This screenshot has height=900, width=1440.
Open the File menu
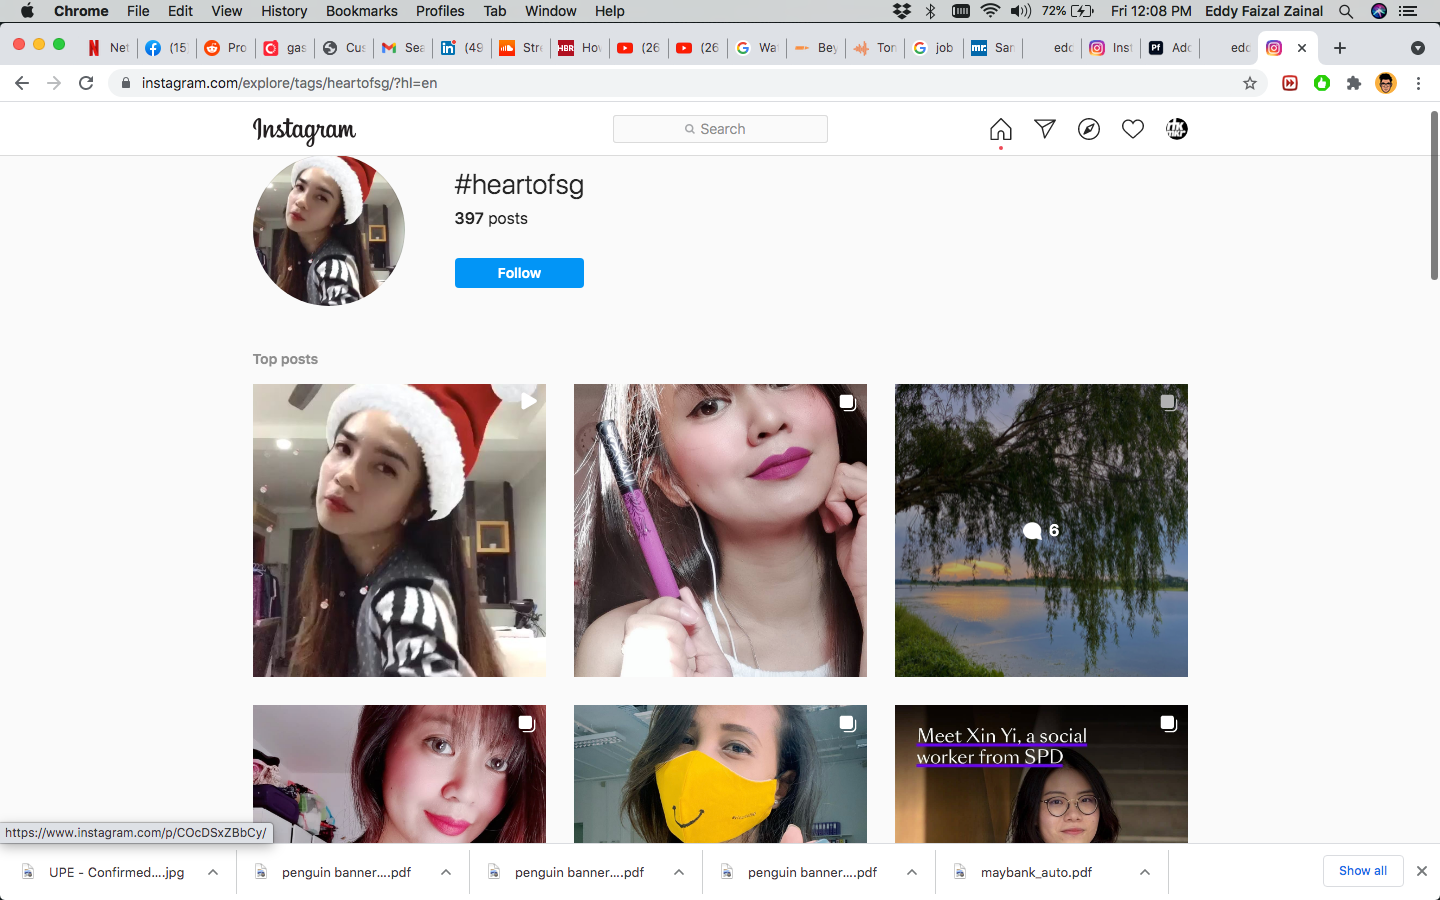click(x=138, y=11)
